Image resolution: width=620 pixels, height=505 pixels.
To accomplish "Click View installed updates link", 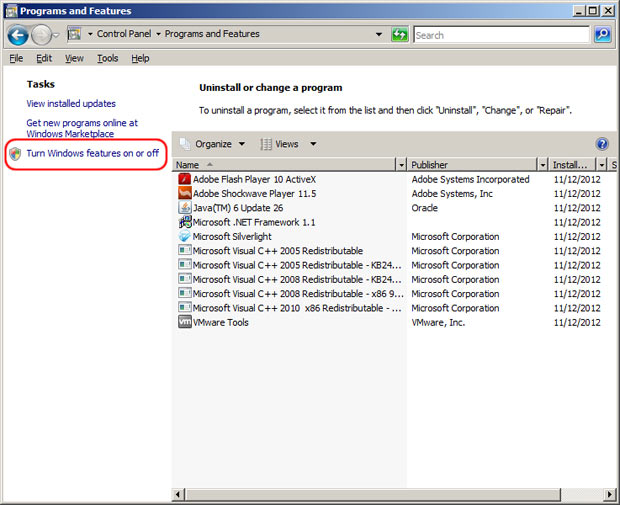I will click(x=71, y=104).
